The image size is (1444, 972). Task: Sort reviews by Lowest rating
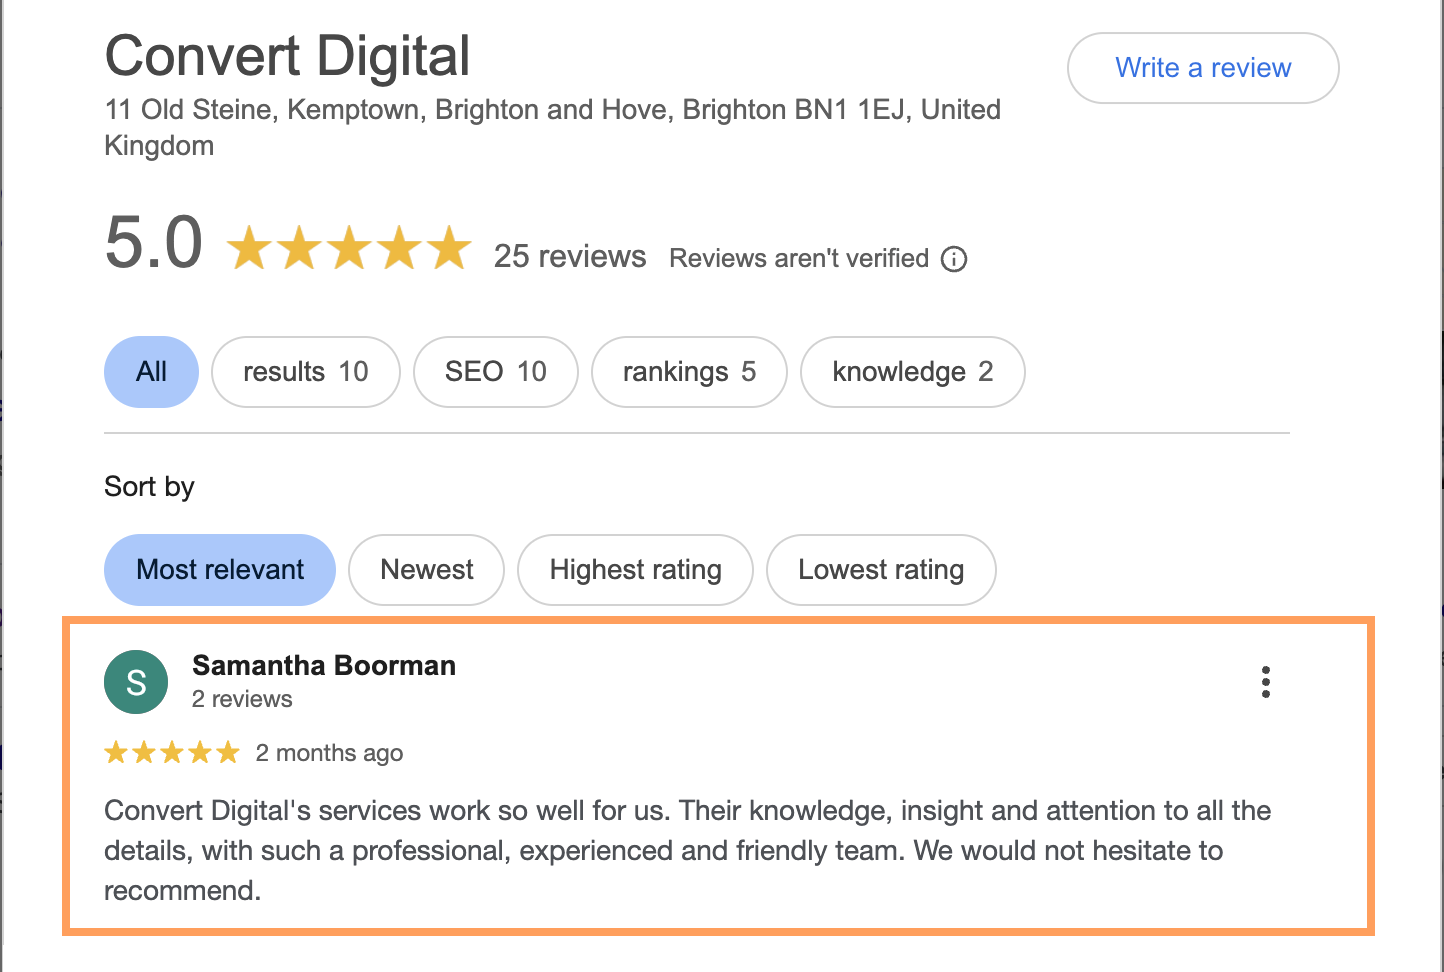pyautogui.click(x=880, y=570)
